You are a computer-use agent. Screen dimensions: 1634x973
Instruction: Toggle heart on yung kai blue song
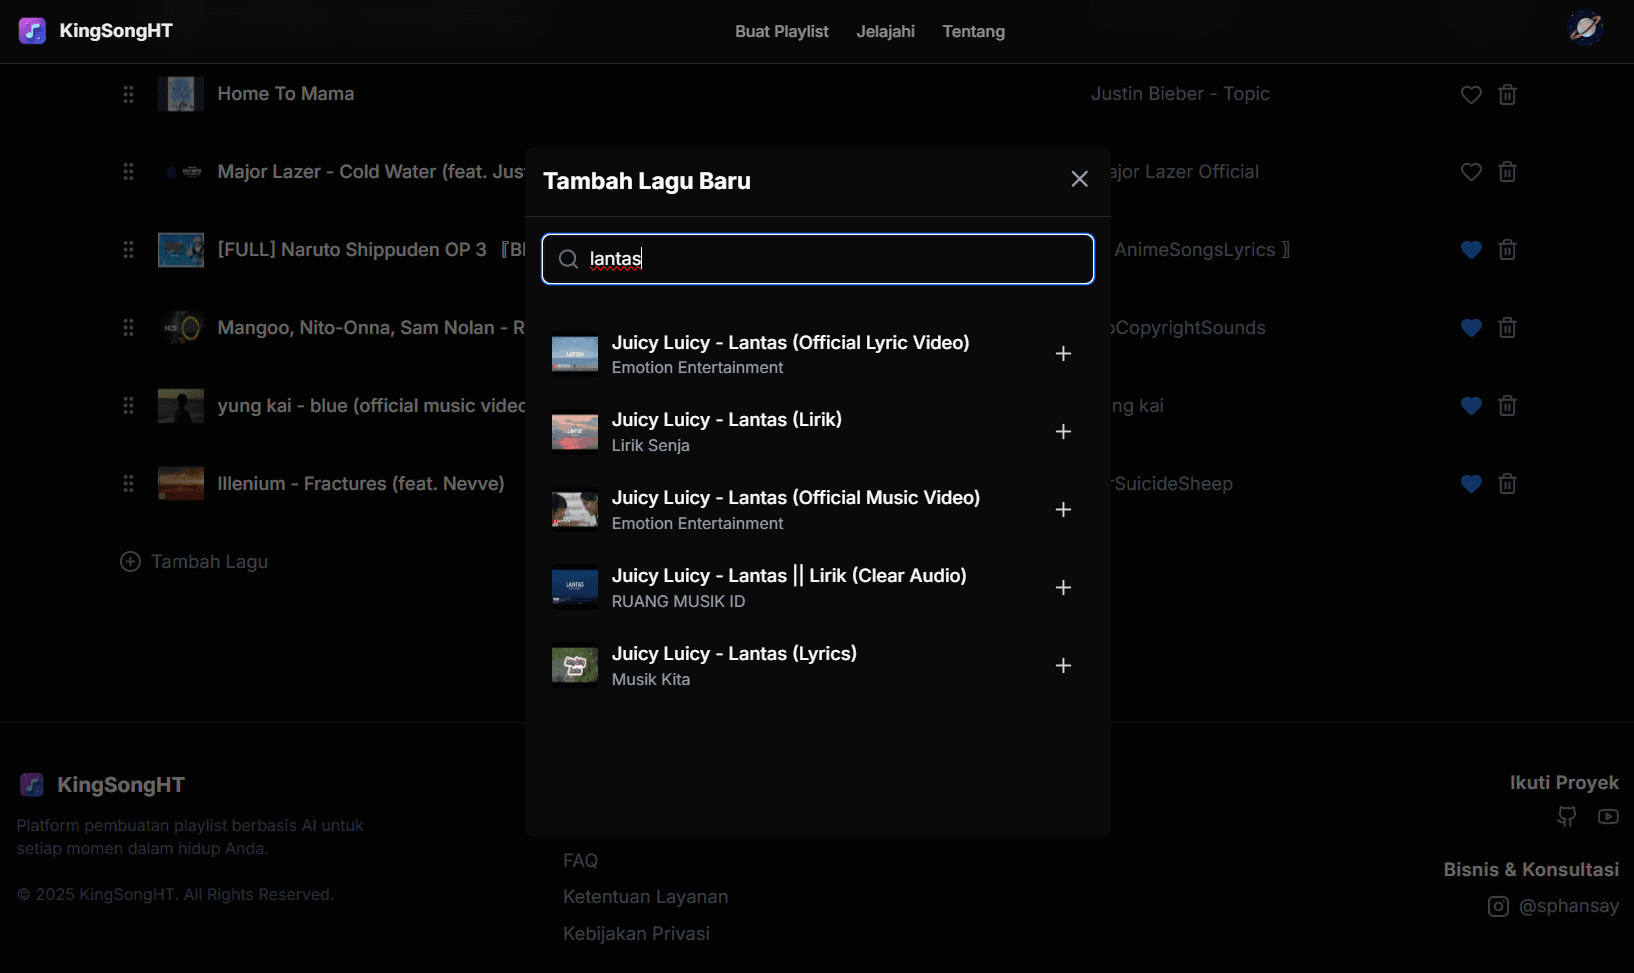tap(1471, 406)
